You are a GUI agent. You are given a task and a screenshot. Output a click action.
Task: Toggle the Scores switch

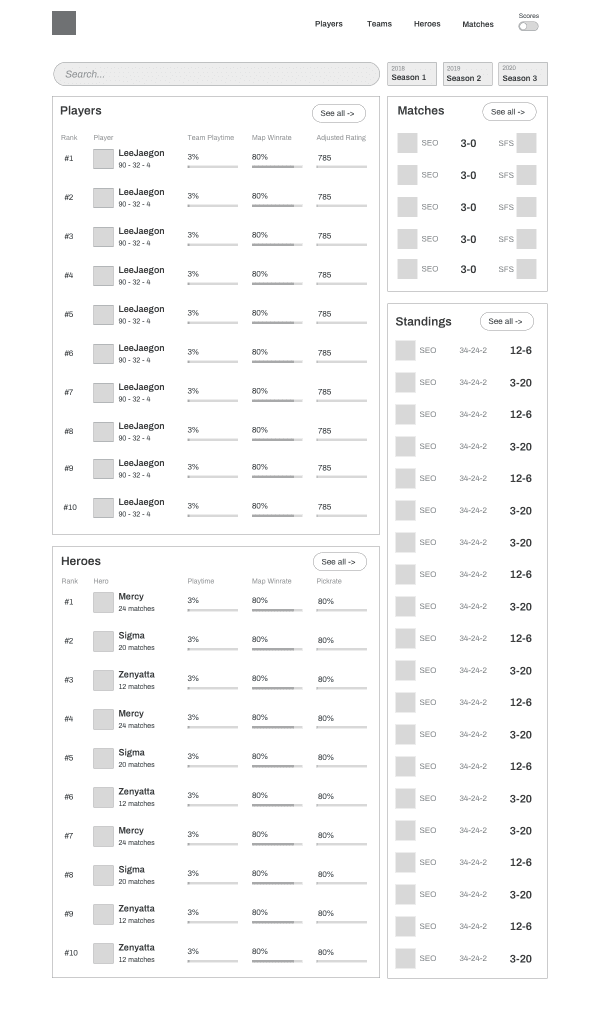528,27
